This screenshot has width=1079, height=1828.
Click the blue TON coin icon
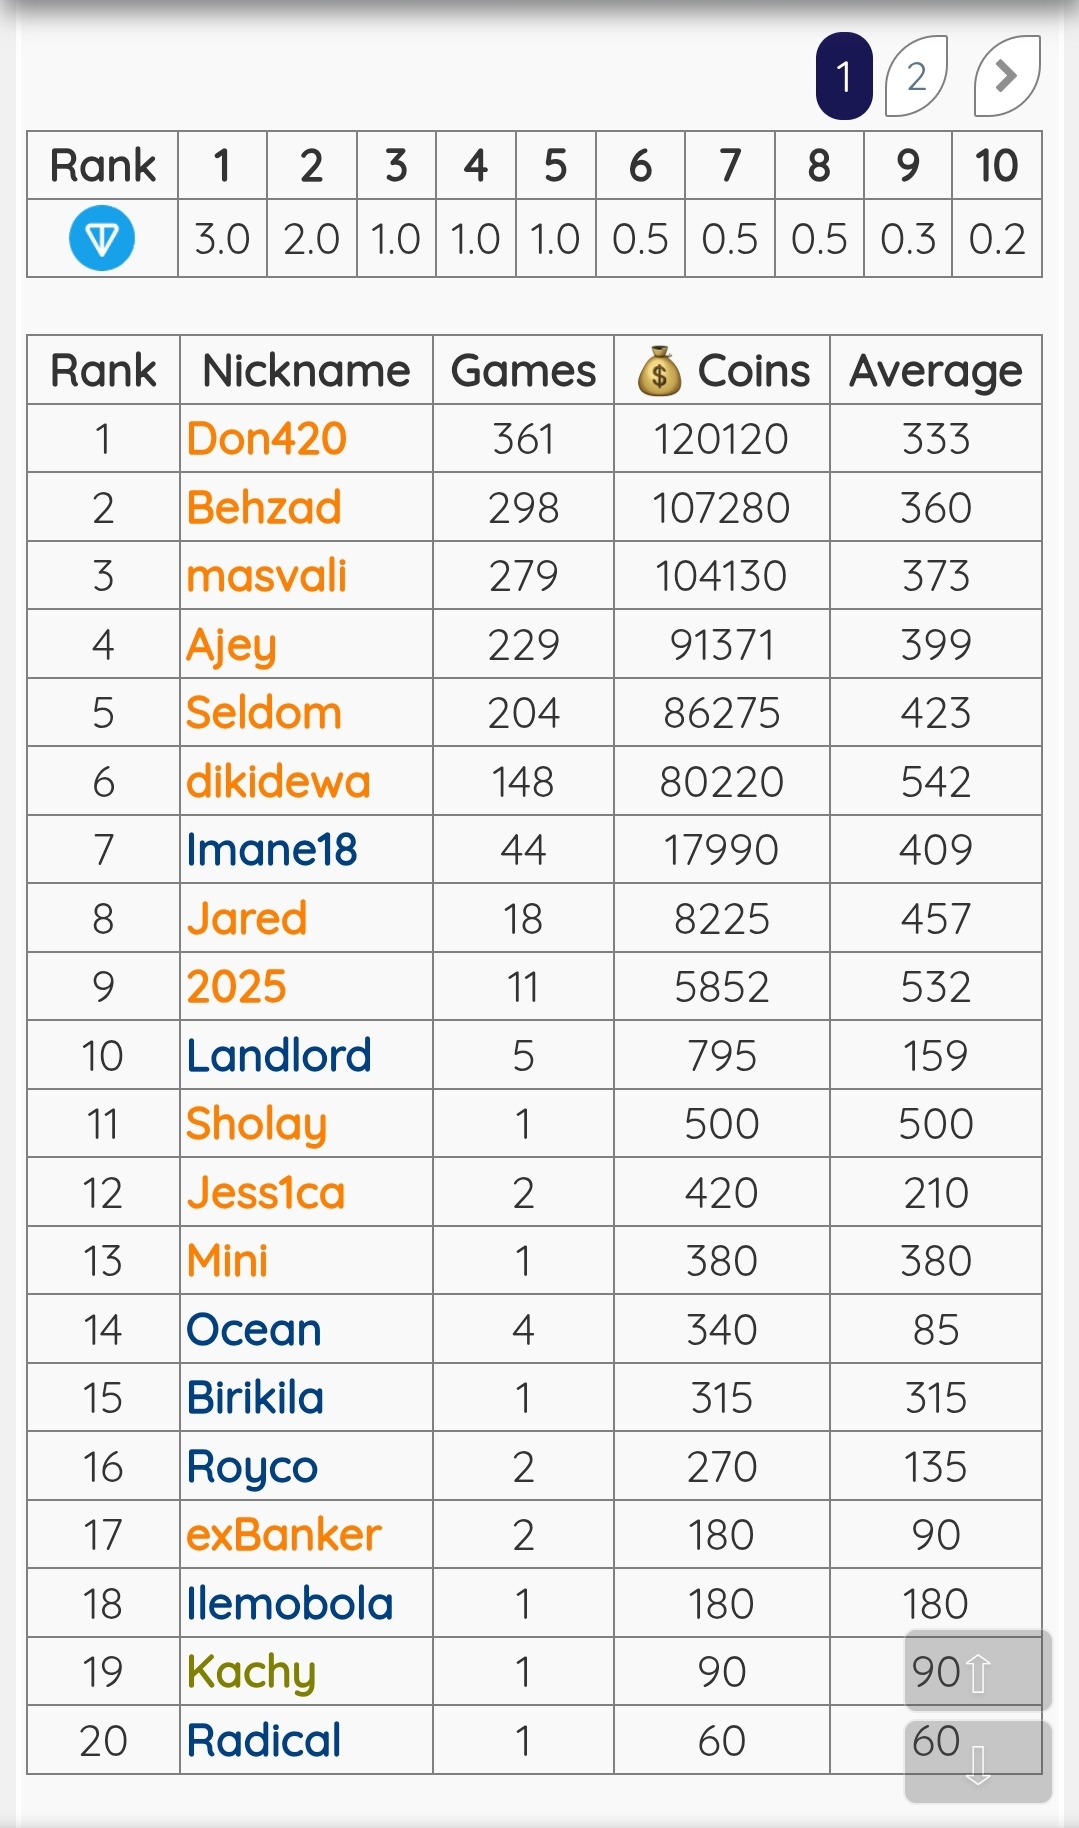pyautogui.click(x=102, y=238)
